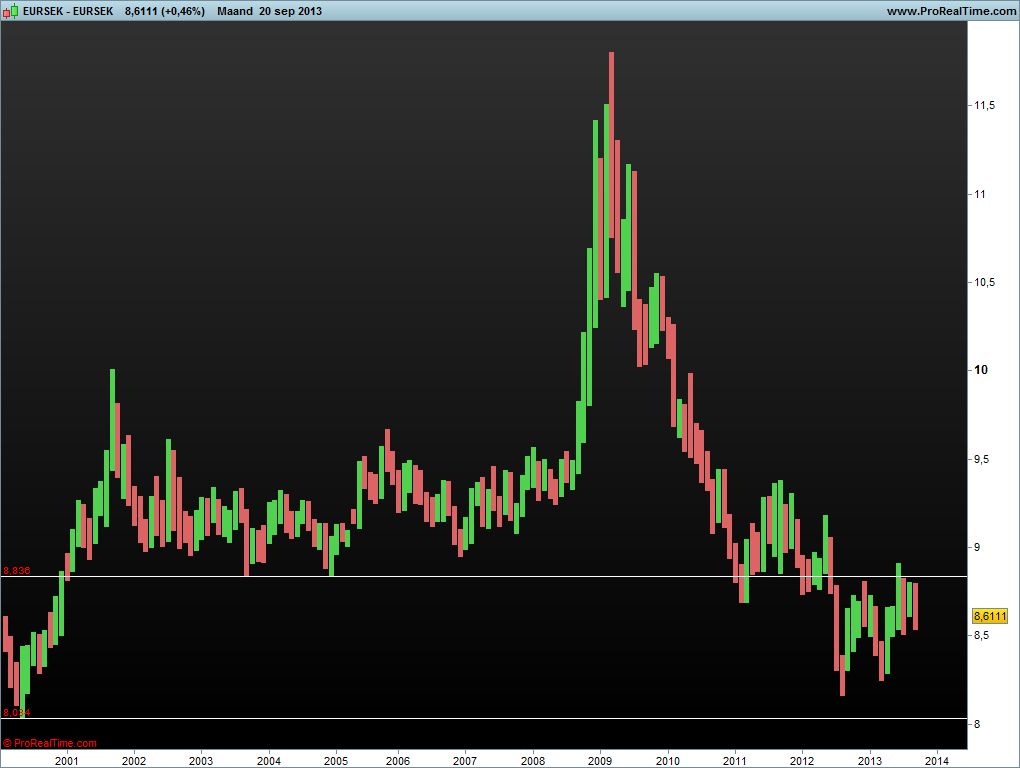Click the 8,6111 (+0,46%) price quote
This screenshot has width=1020, height=768.
pos(165,11)
